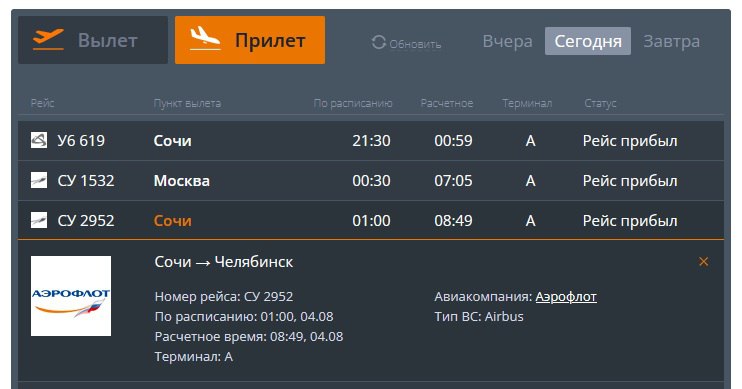
Task: Click terminal A in СУ 1532 row
Action: click(530, 181)
